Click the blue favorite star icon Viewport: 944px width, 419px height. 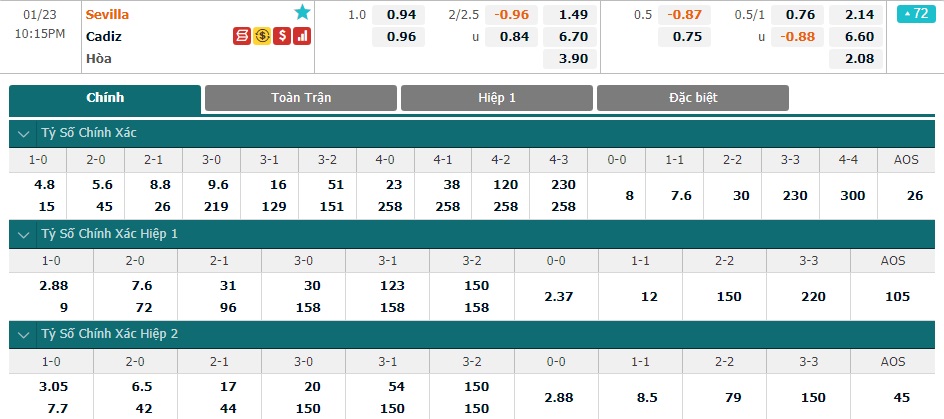pyautogui.click(x=302, y=12)
